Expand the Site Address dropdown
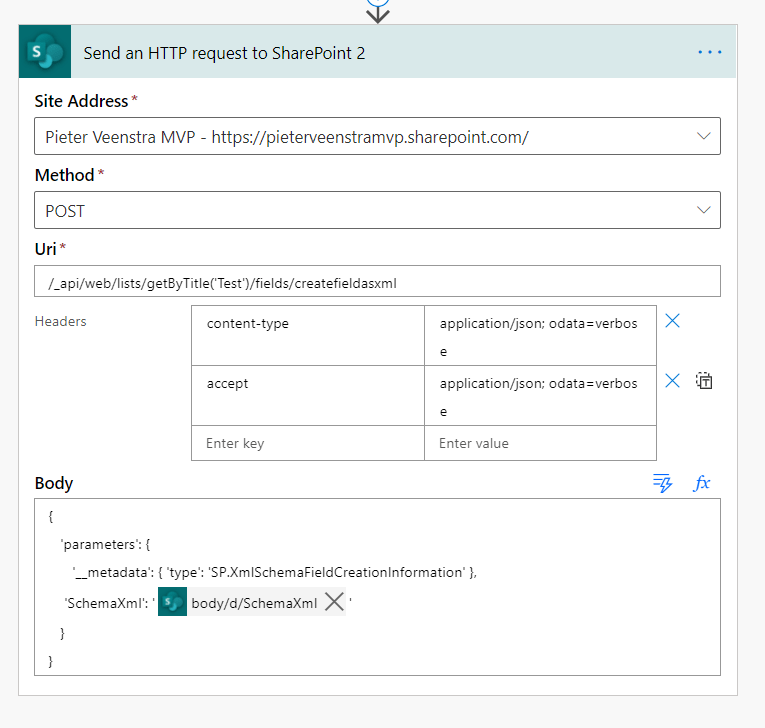Screen dimensions: 765x728 pyautogui.click(x=703, y=136)
